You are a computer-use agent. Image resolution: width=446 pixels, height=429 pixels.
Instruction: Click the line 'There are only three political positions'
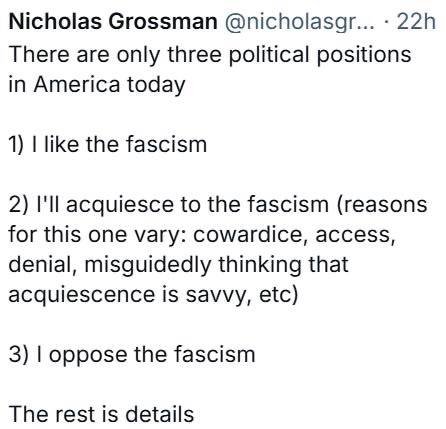(210, 55)
